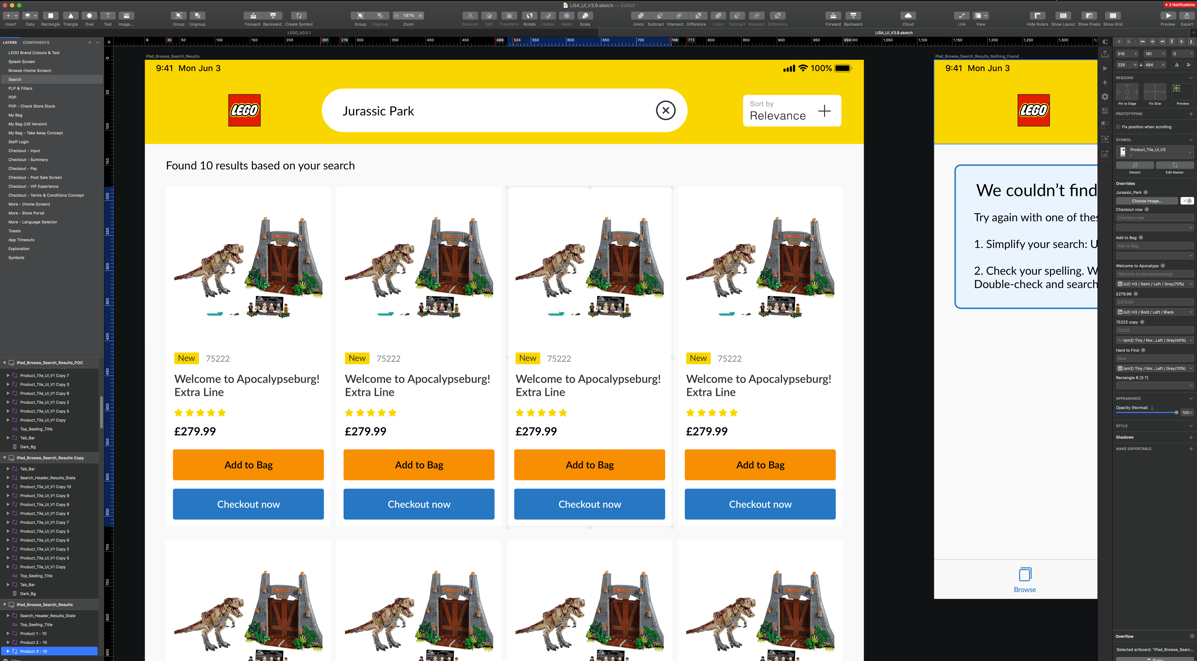Toggle Show Pixels in the toolbar
1197x661 pixels.
coord(1089,15)
